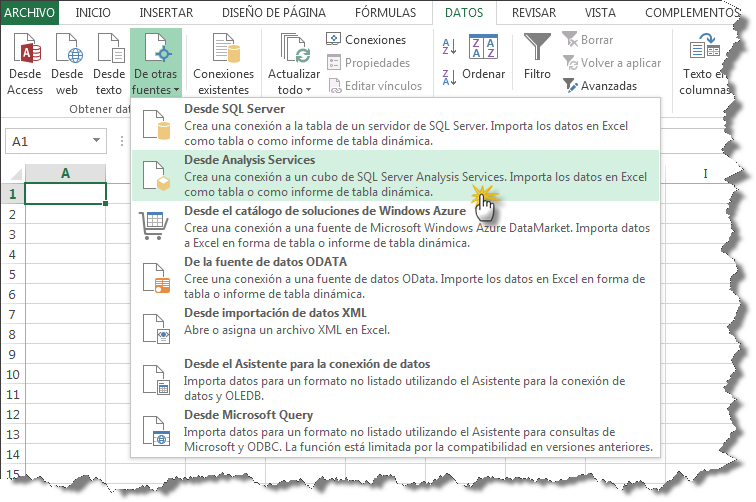
Task: Click Propiedades in Conexiones group
Action: click(x=368, y=63)
